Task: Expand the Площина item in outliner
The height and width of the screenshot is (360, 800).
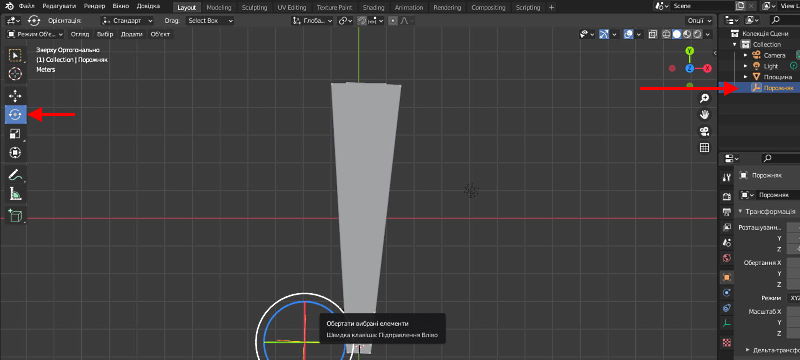Action: click(x=745, y=76)
